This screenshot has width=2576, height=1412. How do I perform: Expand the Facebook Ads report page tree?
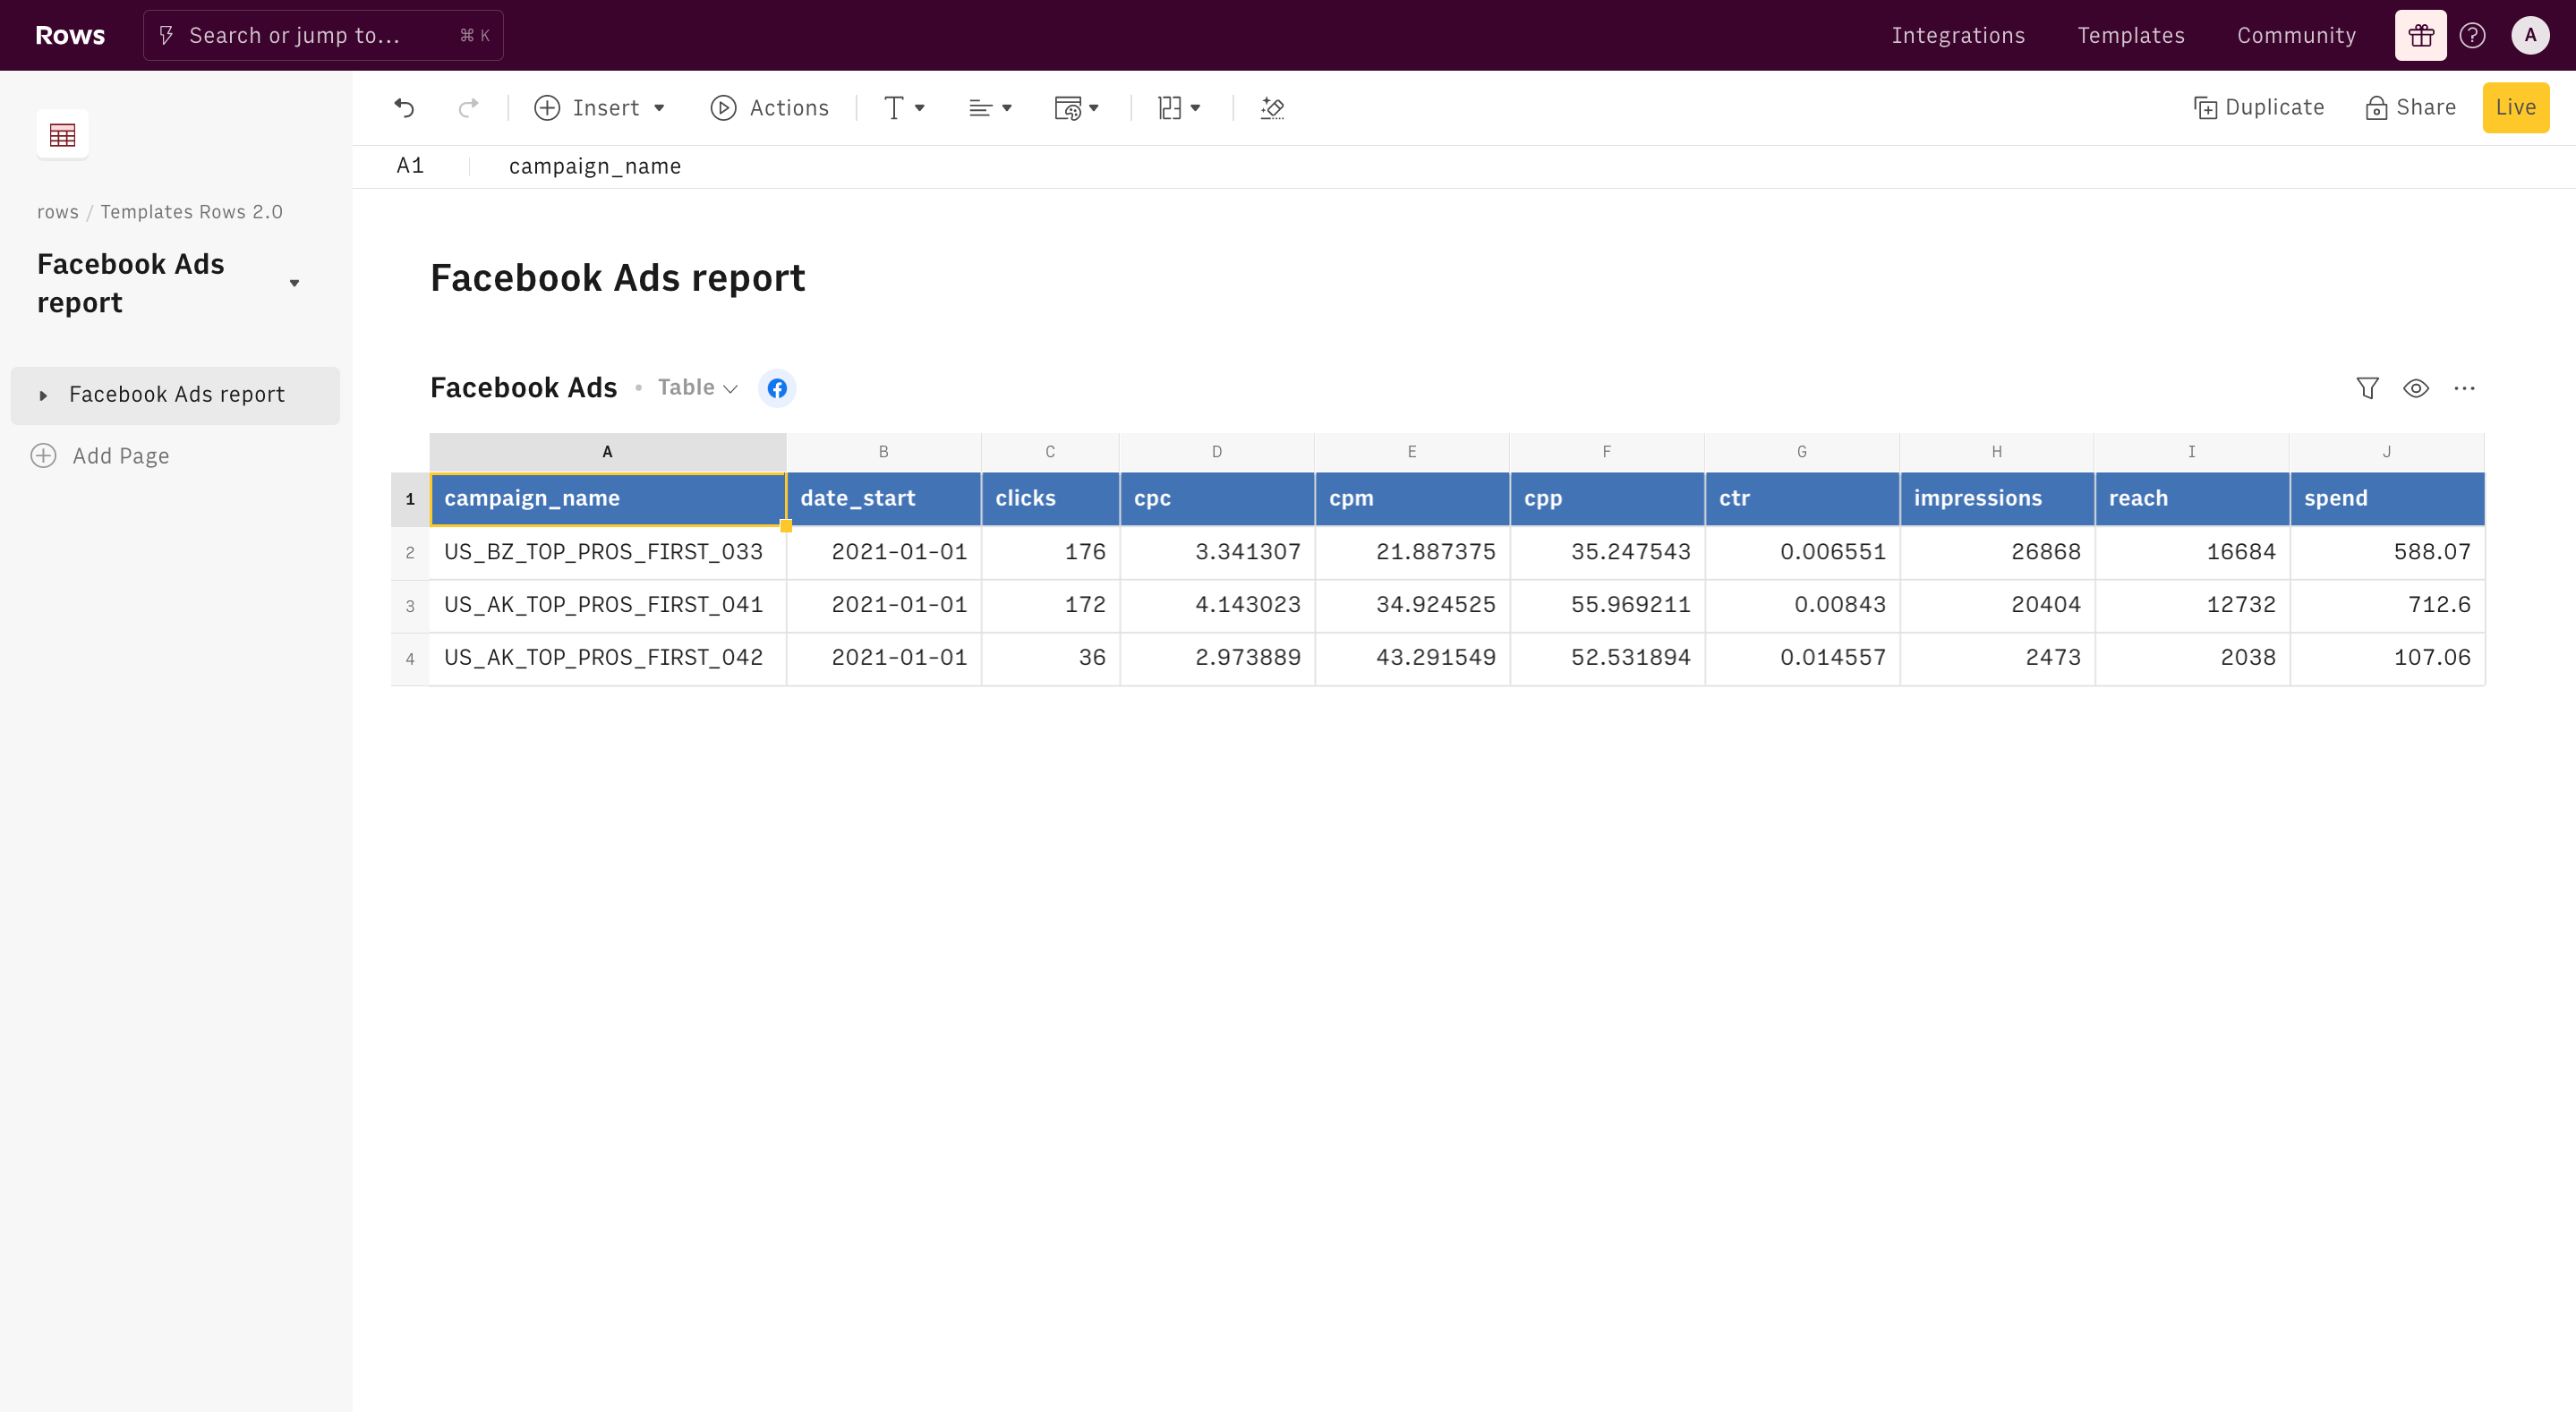43,395
